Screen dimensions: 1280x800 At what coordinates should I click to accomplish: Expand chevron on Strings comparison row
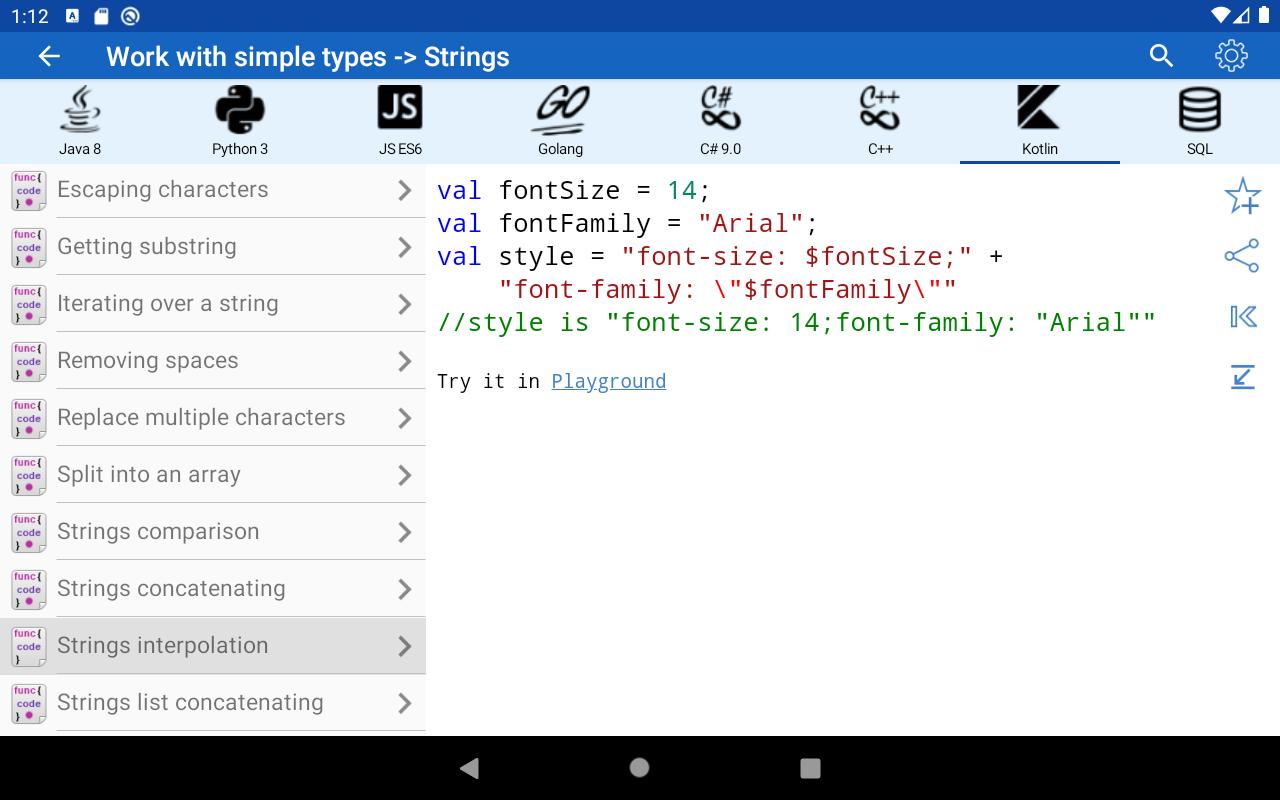pyautogui.click(x=405, y=532)
